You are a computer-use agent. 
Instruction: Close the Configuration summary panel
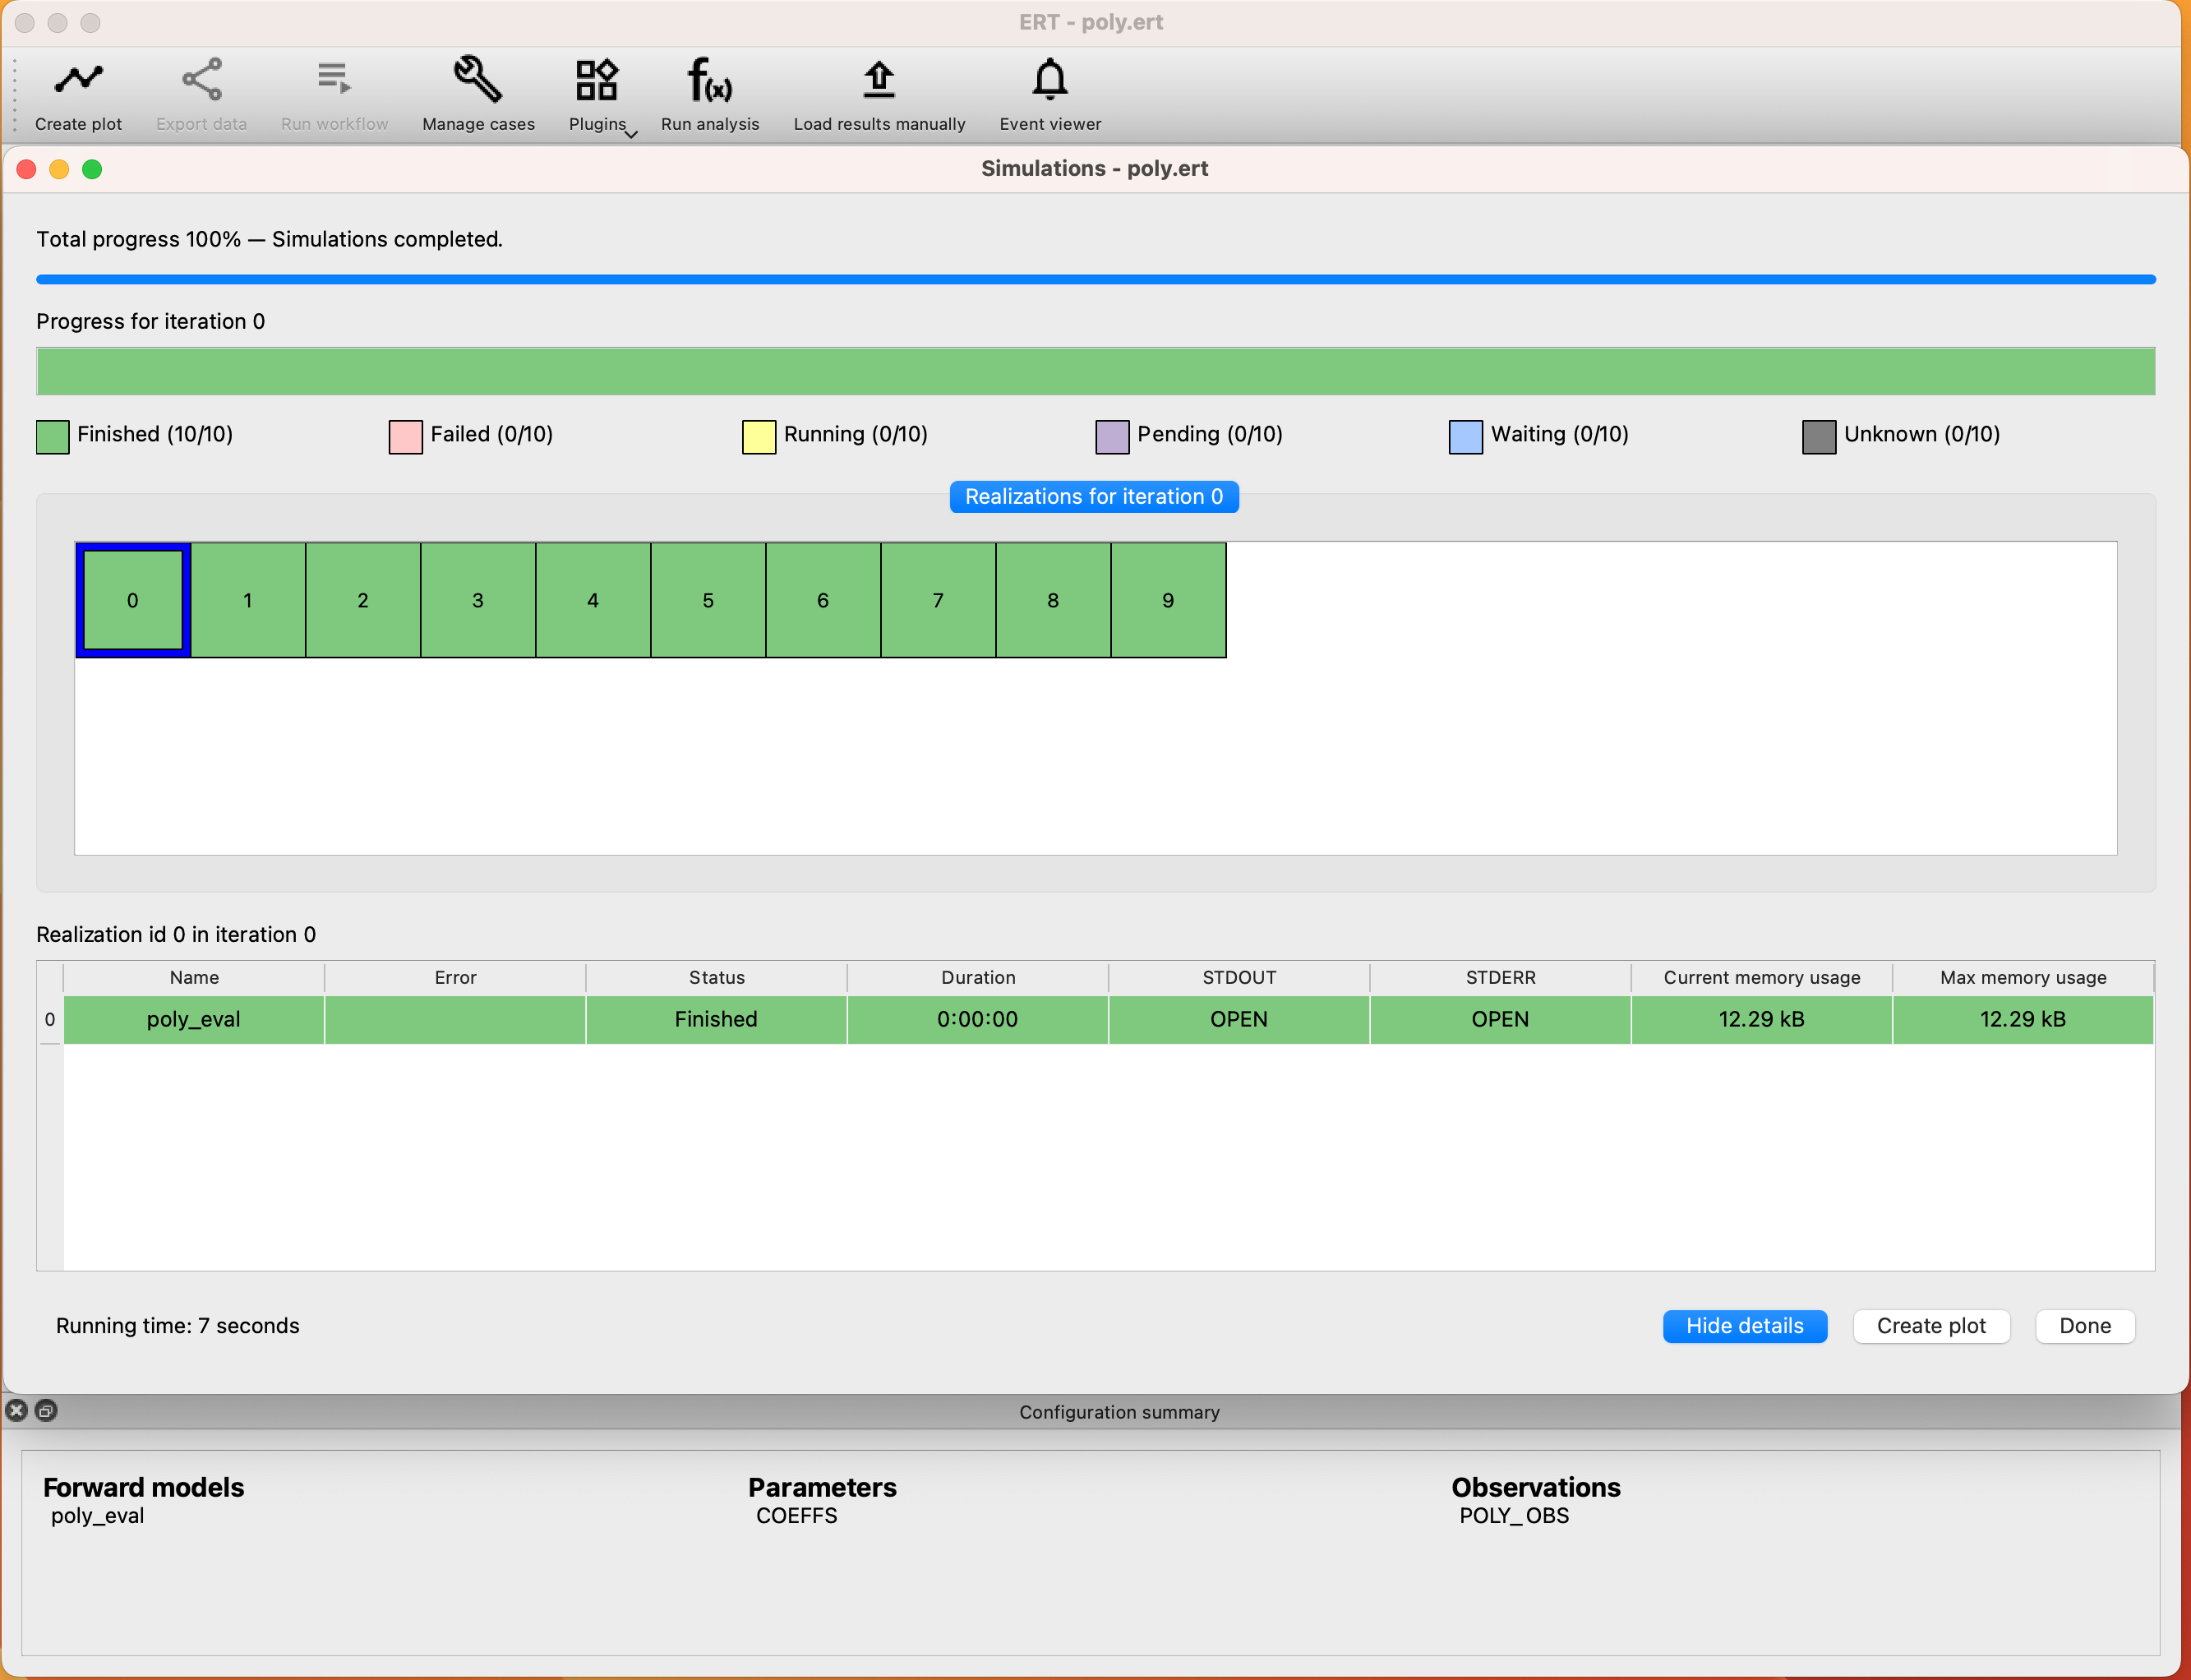pyautogui.click(x=16, y=1411)
